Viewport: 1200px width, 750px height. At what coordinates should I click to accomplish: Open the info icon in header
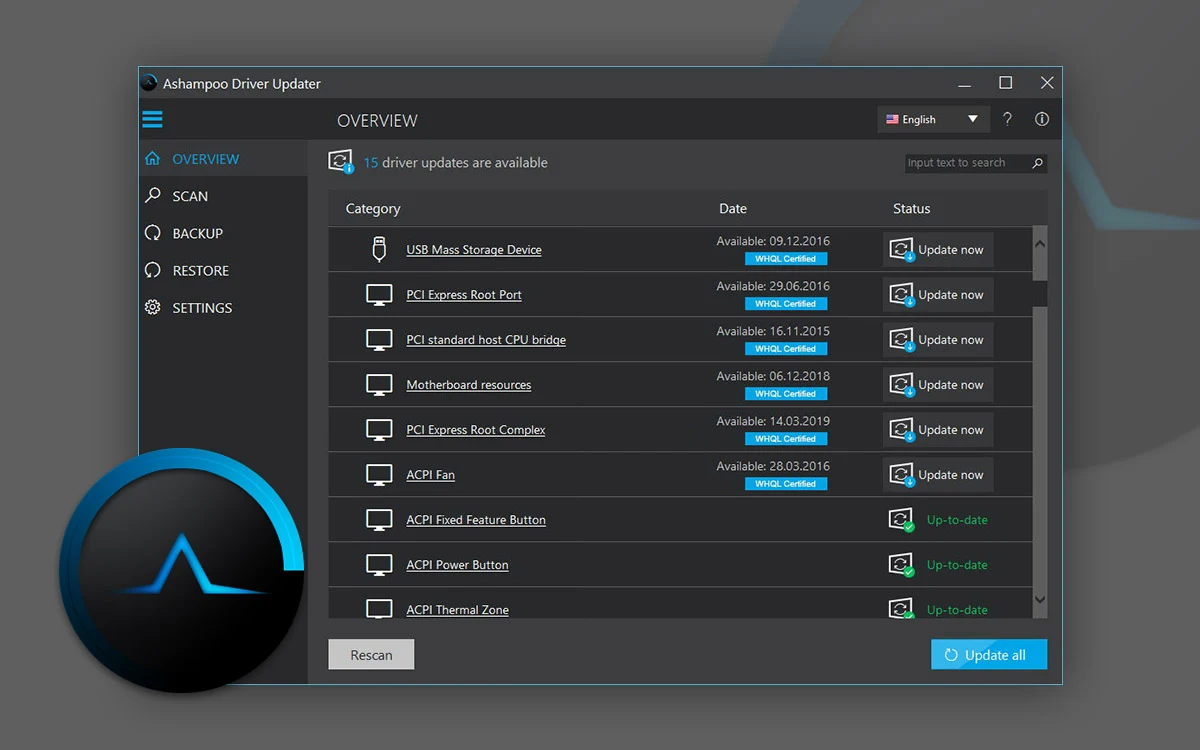click(x=1042, y=119)
